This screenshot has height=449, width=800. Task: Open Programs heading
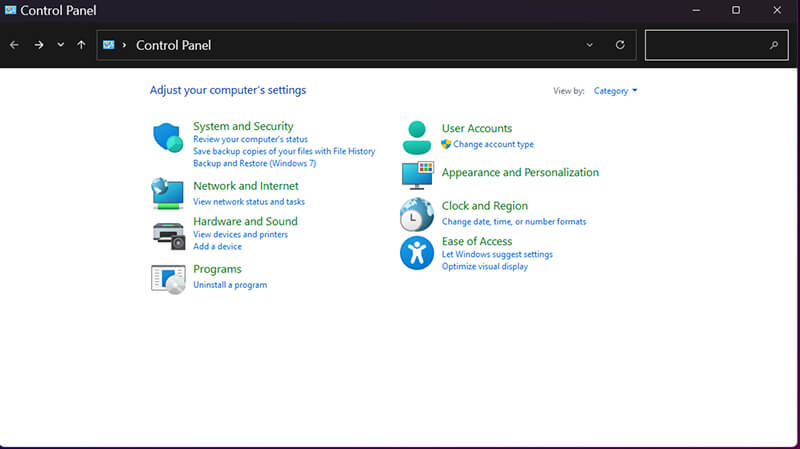coord(217,269)
